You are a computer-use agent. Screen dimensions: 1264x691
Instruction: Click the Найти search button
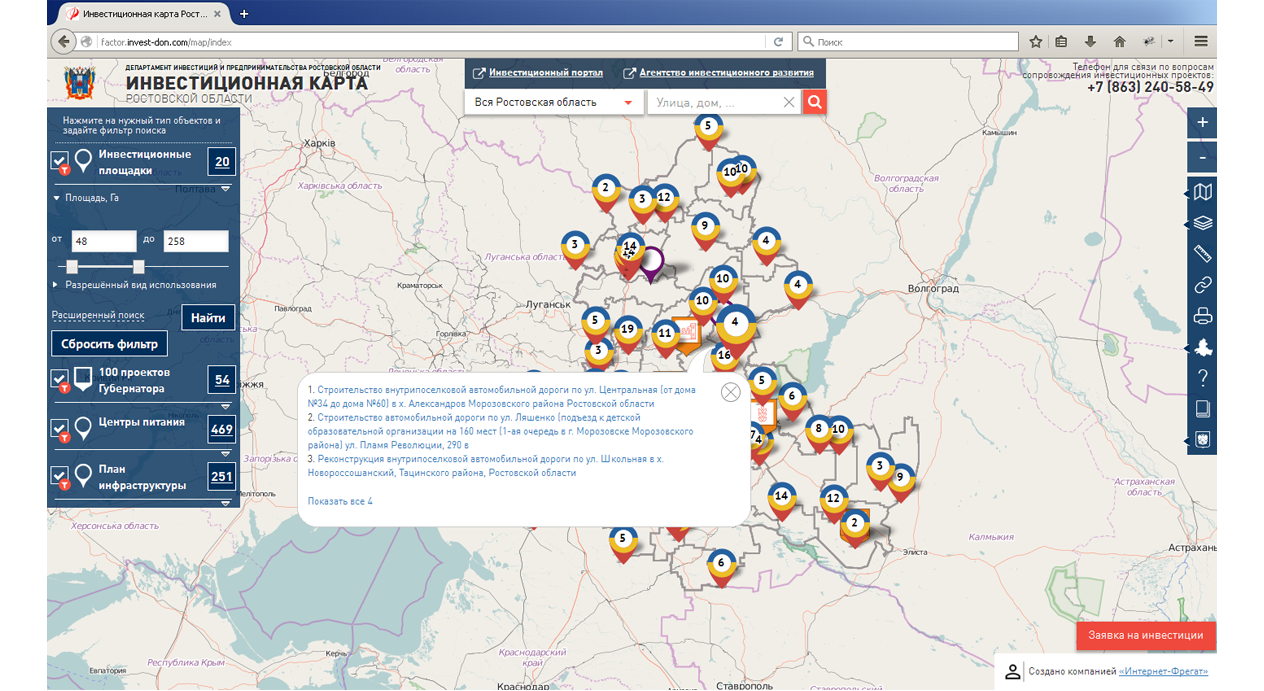click(208, 318)
